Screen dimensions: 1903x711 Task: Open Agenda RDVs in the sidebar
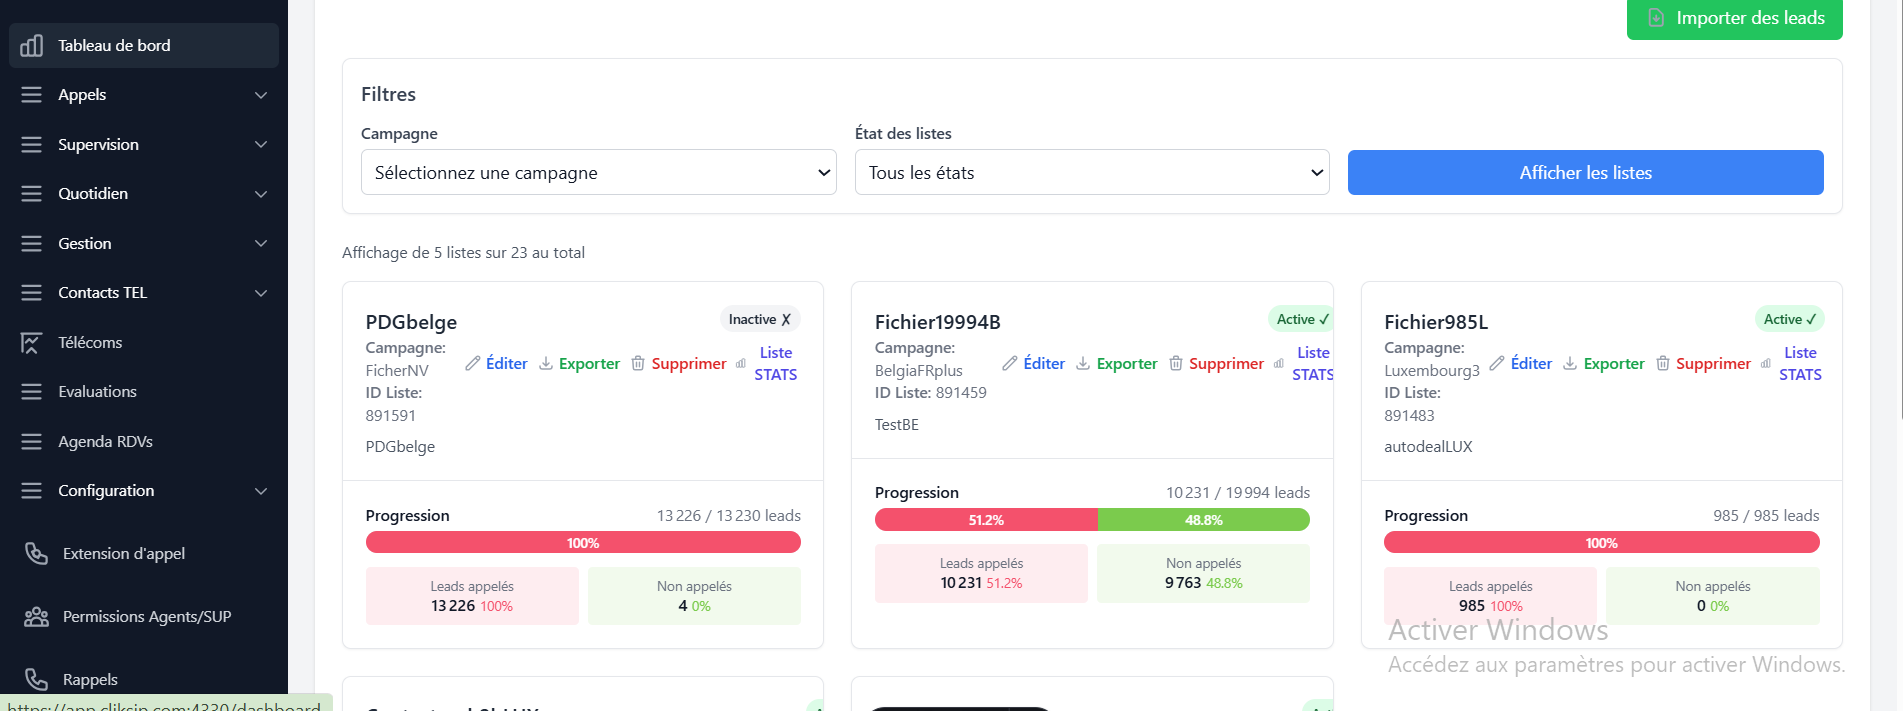coord(105,442)
